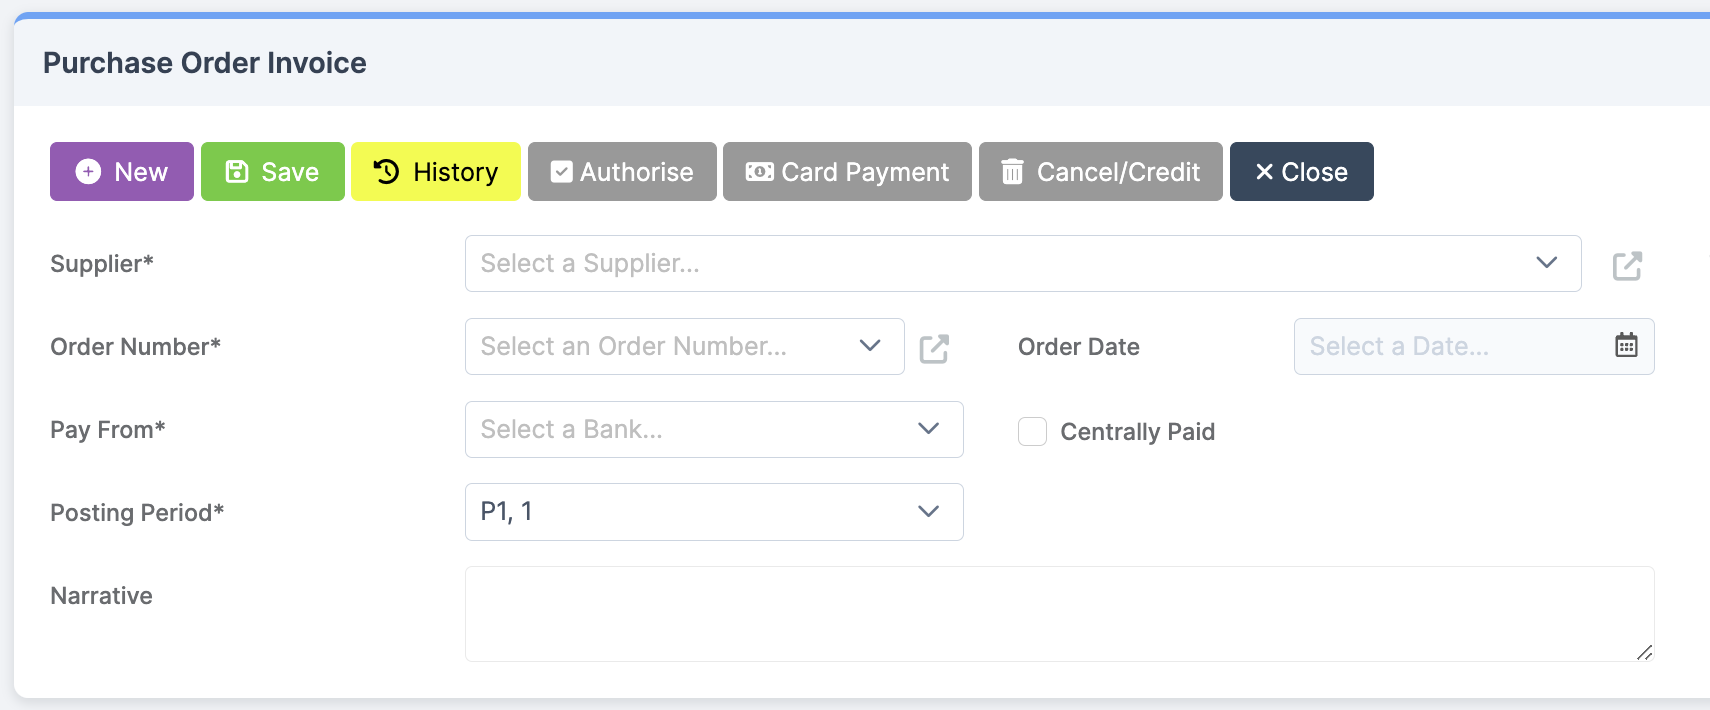Click the Authorise checkmark icon

coord(562,172)
